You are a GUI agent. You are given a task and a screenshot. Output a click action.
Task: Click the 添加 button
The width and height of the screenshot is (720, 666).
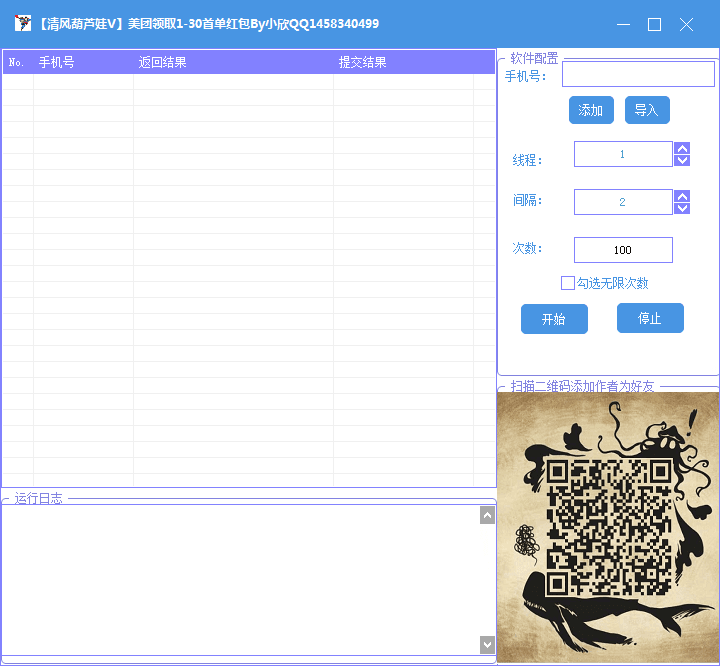[x=591, y=110]
